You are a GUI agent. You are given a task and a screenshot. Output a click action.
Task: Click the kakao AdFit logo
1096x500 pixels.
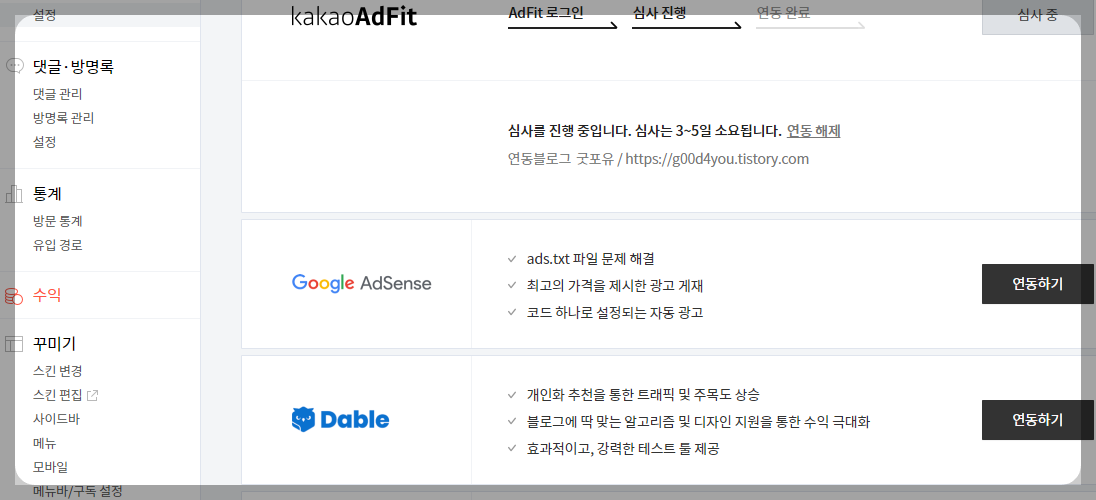pyautogui.click(x=354, y=15)
